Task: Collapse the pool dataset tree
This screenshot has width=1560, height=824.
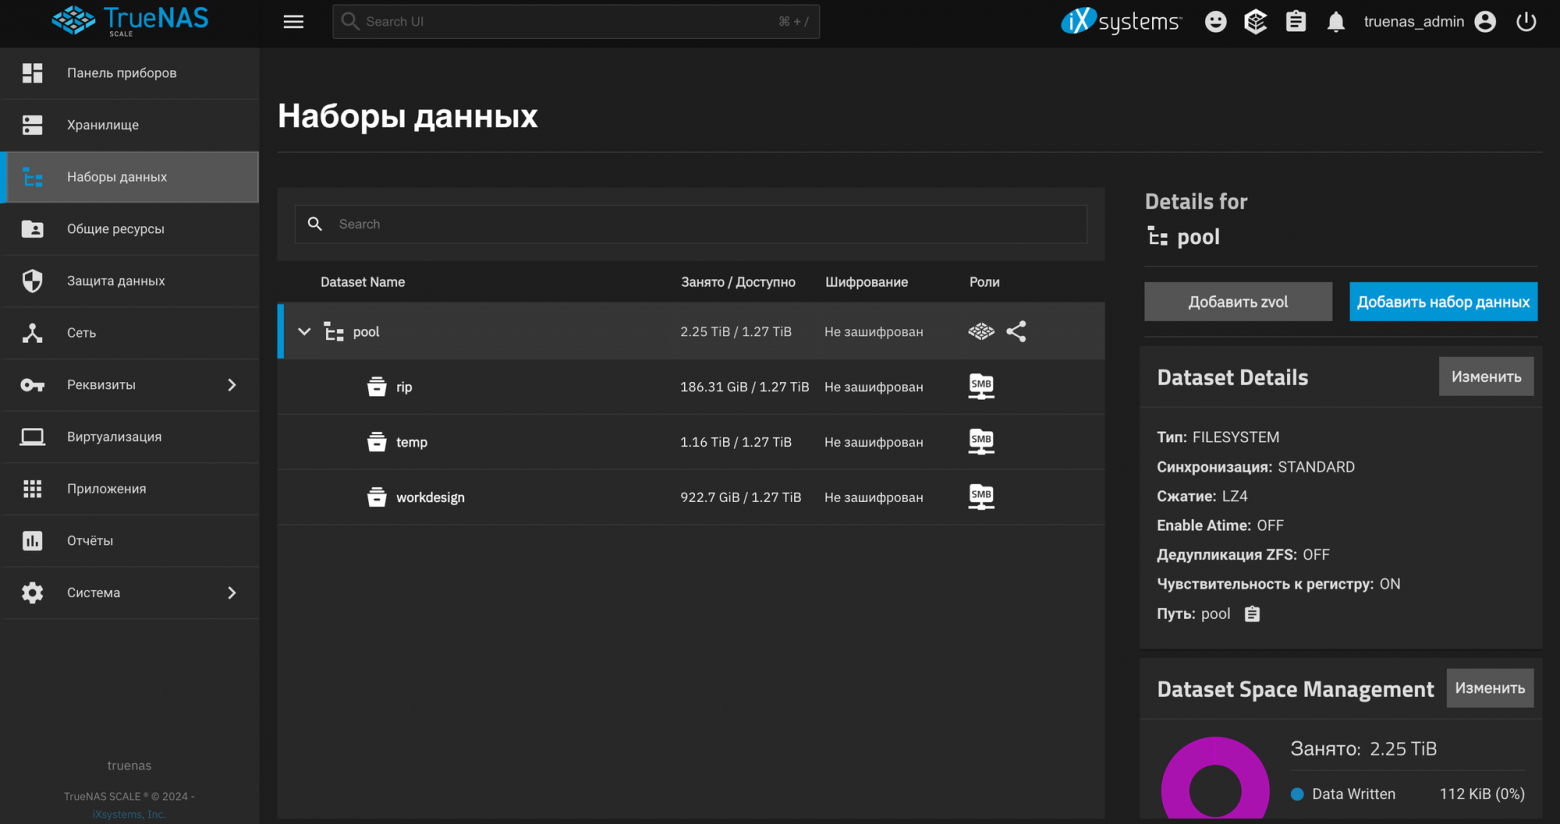Action: 304,332
